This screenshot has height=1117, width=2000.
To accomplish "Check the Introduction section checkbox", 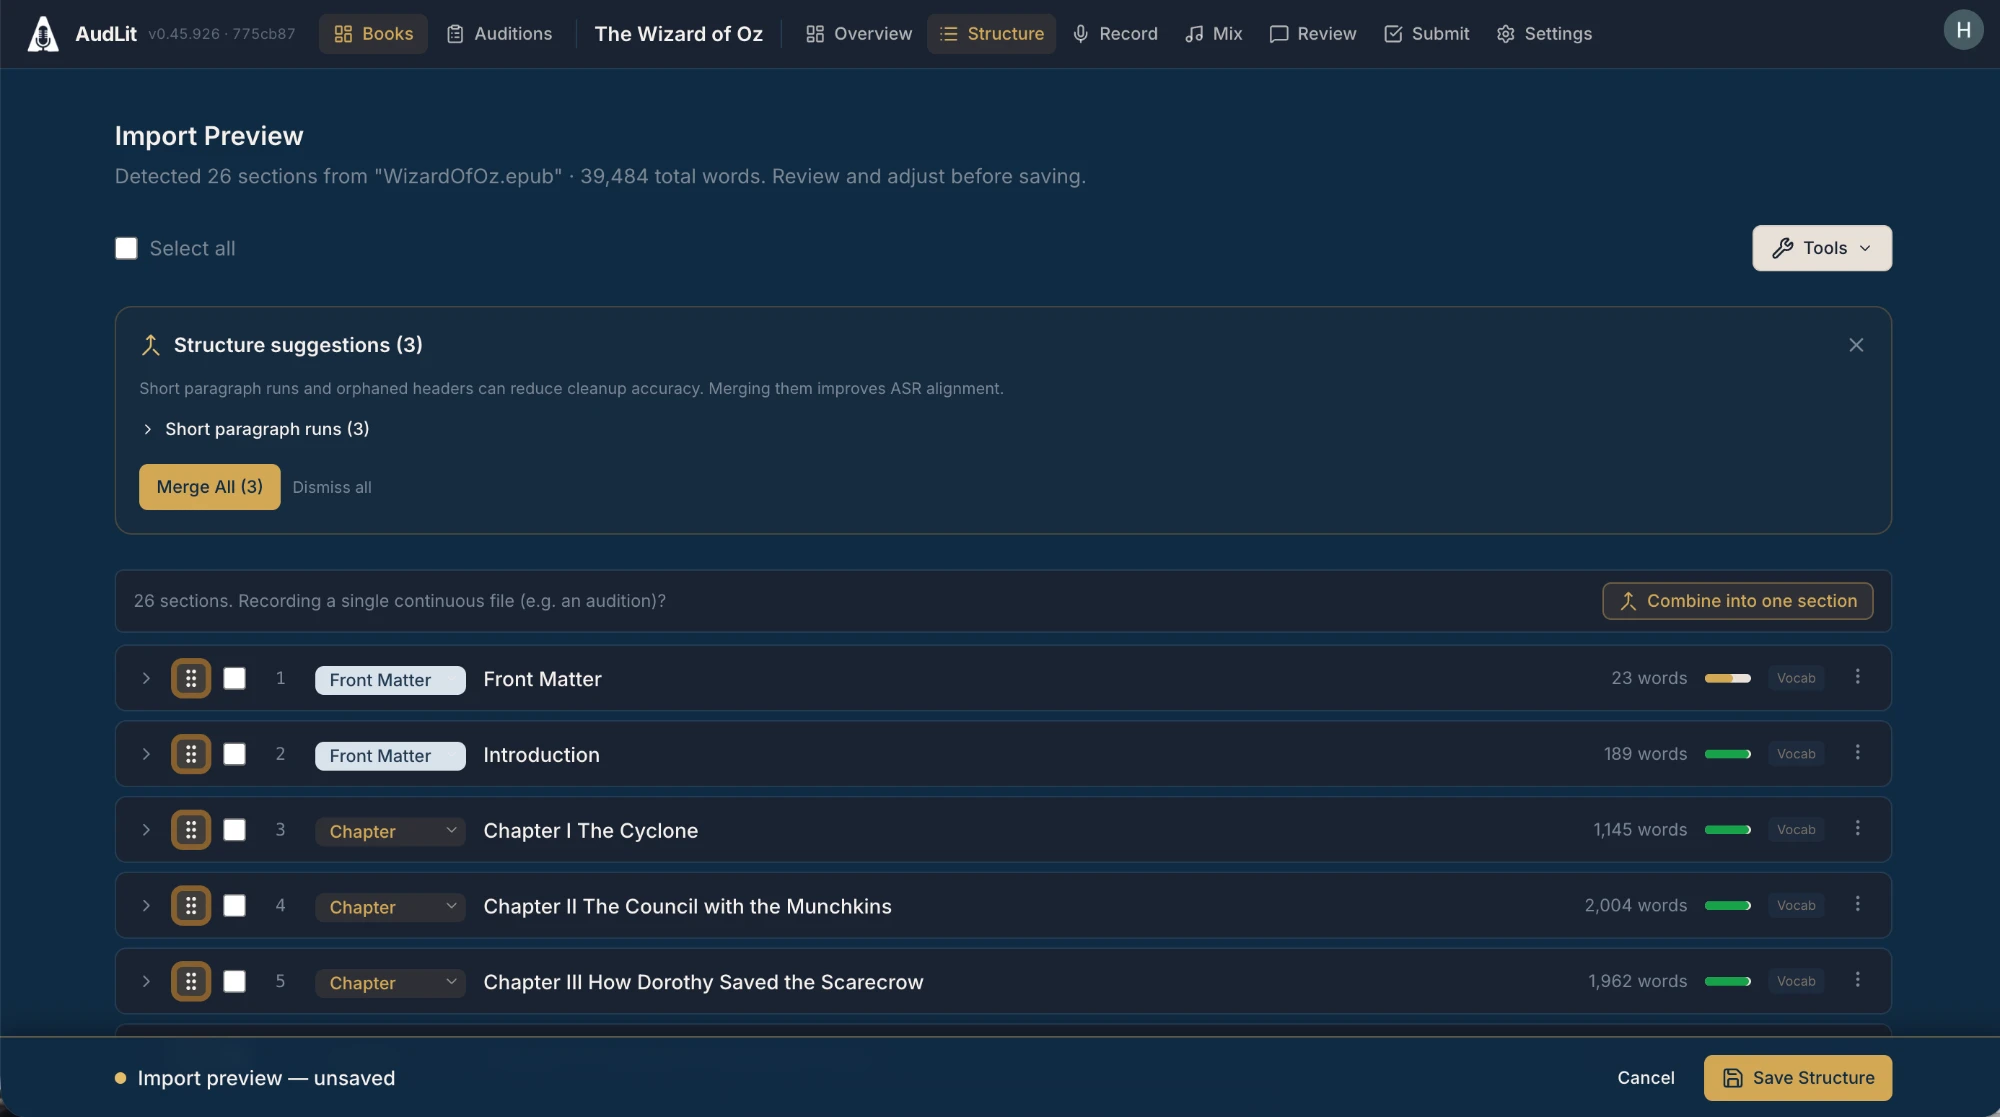I will pyautogui.click(x=234, y=754).
